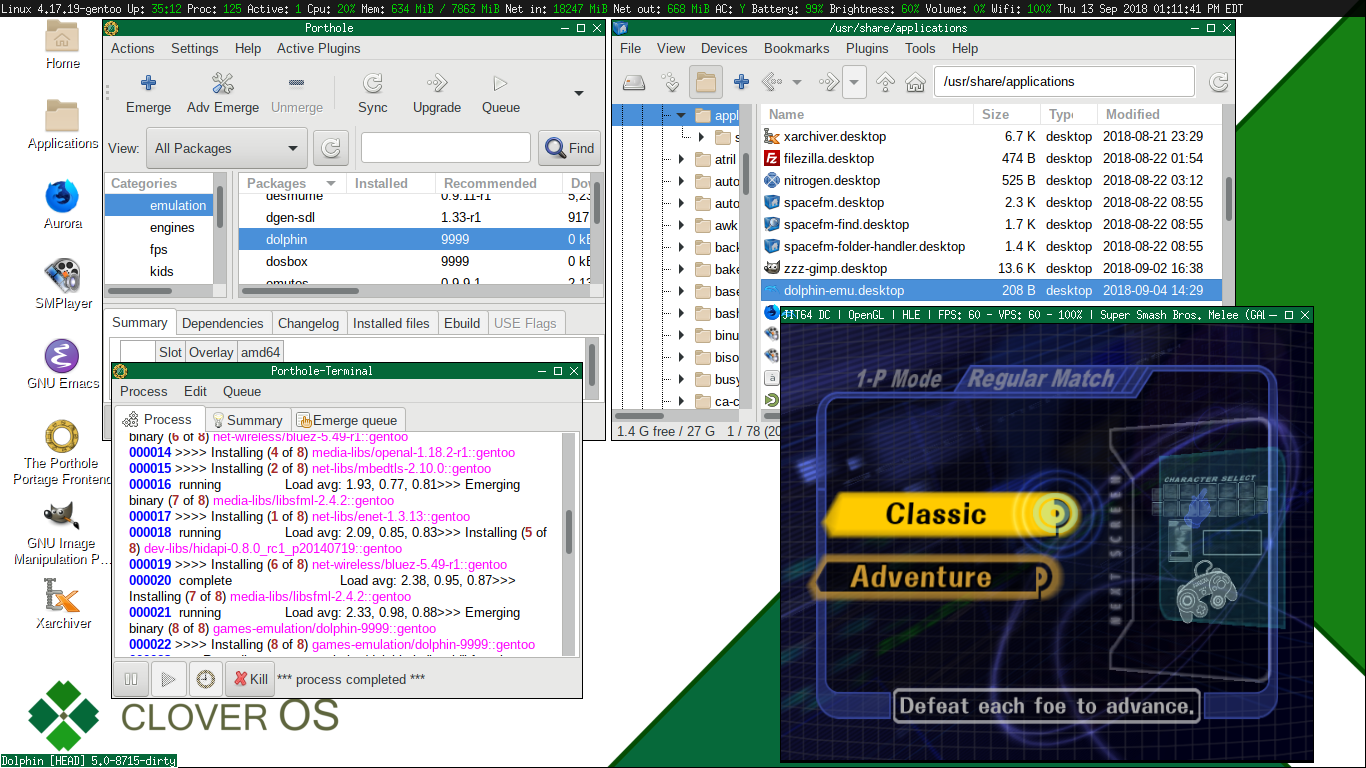Expand the busy folder in SpaceFM tree
This screenshot has height=768, width=1366.
point(681,379)
